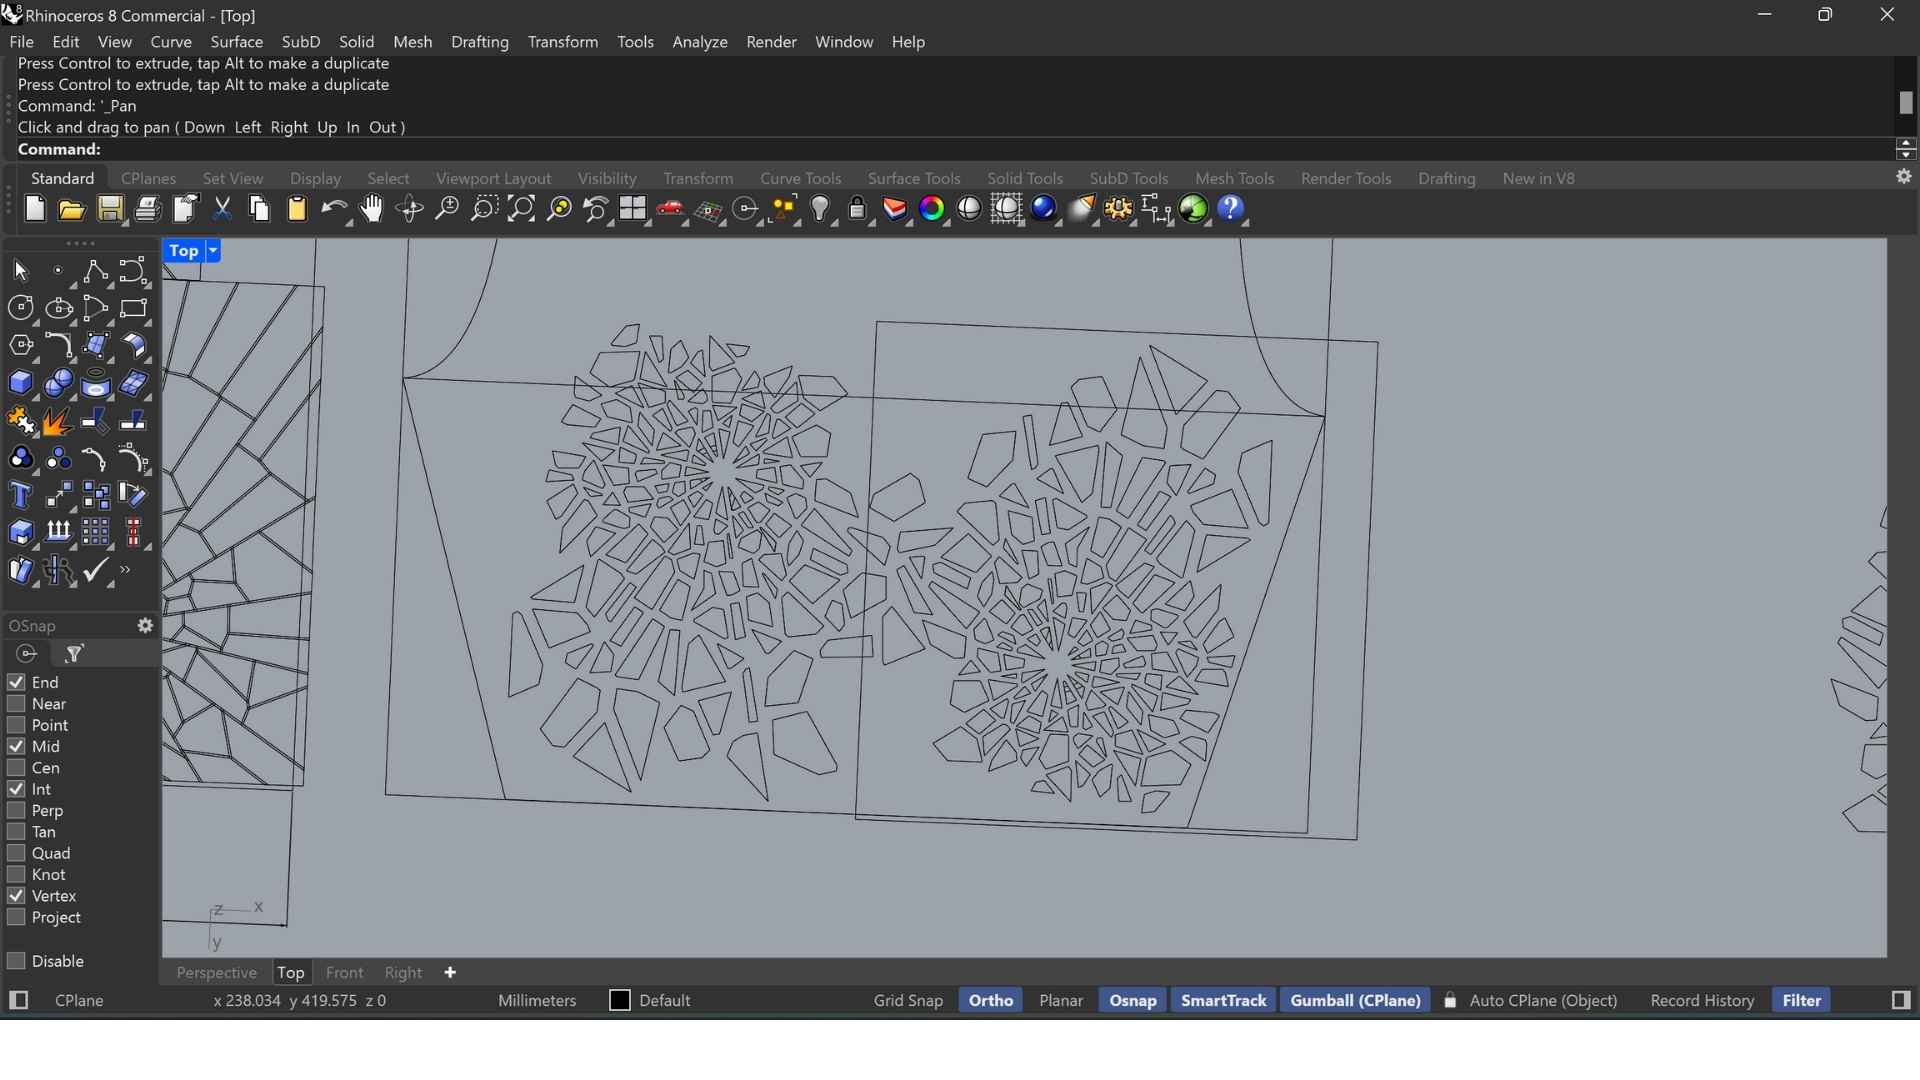Screen dimensions: 1920x1080
Task: Click the Copy icon in toolbar
Action: [x=260, y=210]
